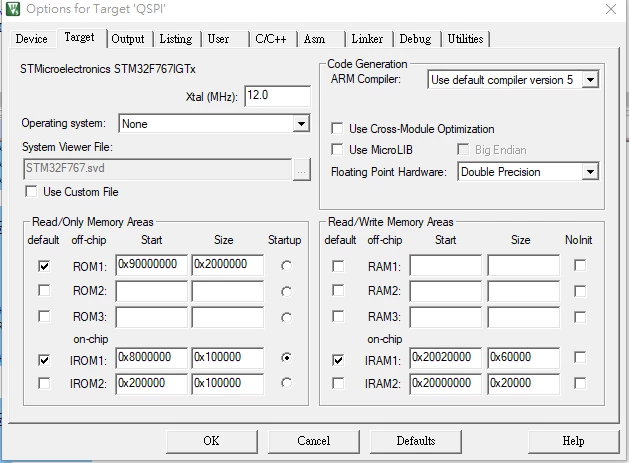The width and height of the screenshot is (629, 463).
Task: Browse for System Viewer File with ellipsis button
Action: point(302,170)
